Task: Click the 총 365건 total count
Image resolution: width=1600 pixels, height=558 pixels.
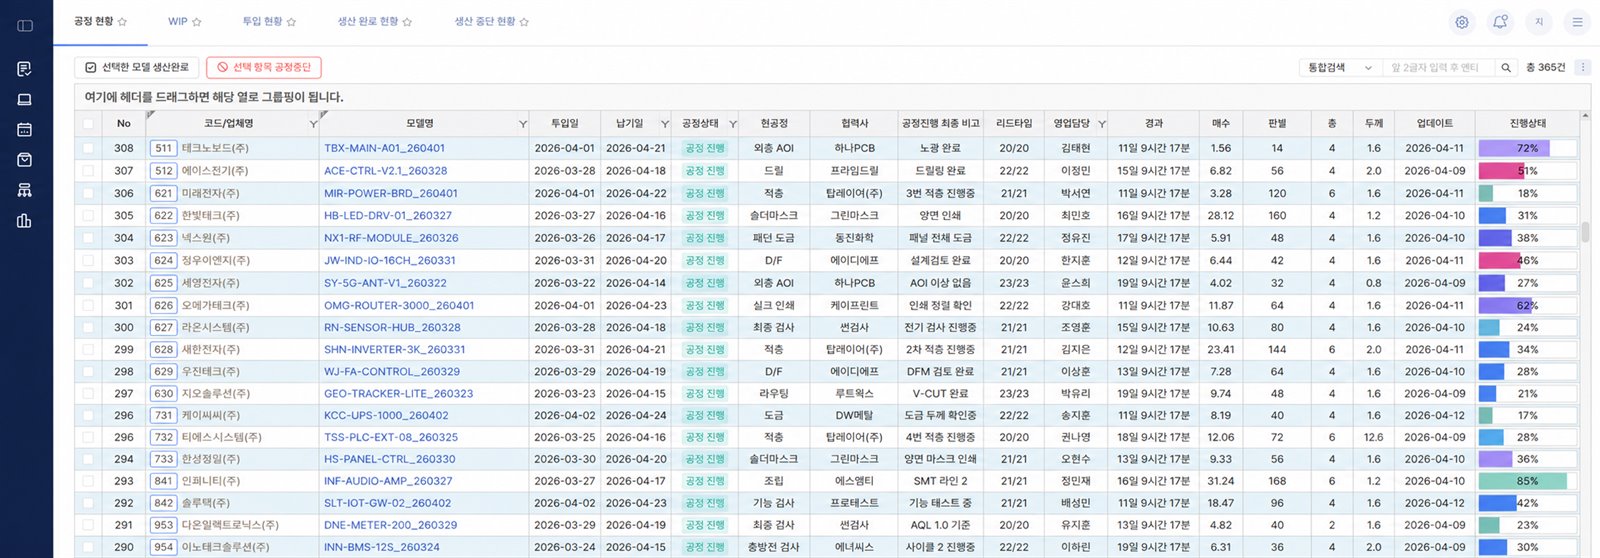Action: [x=1546, y=68]
